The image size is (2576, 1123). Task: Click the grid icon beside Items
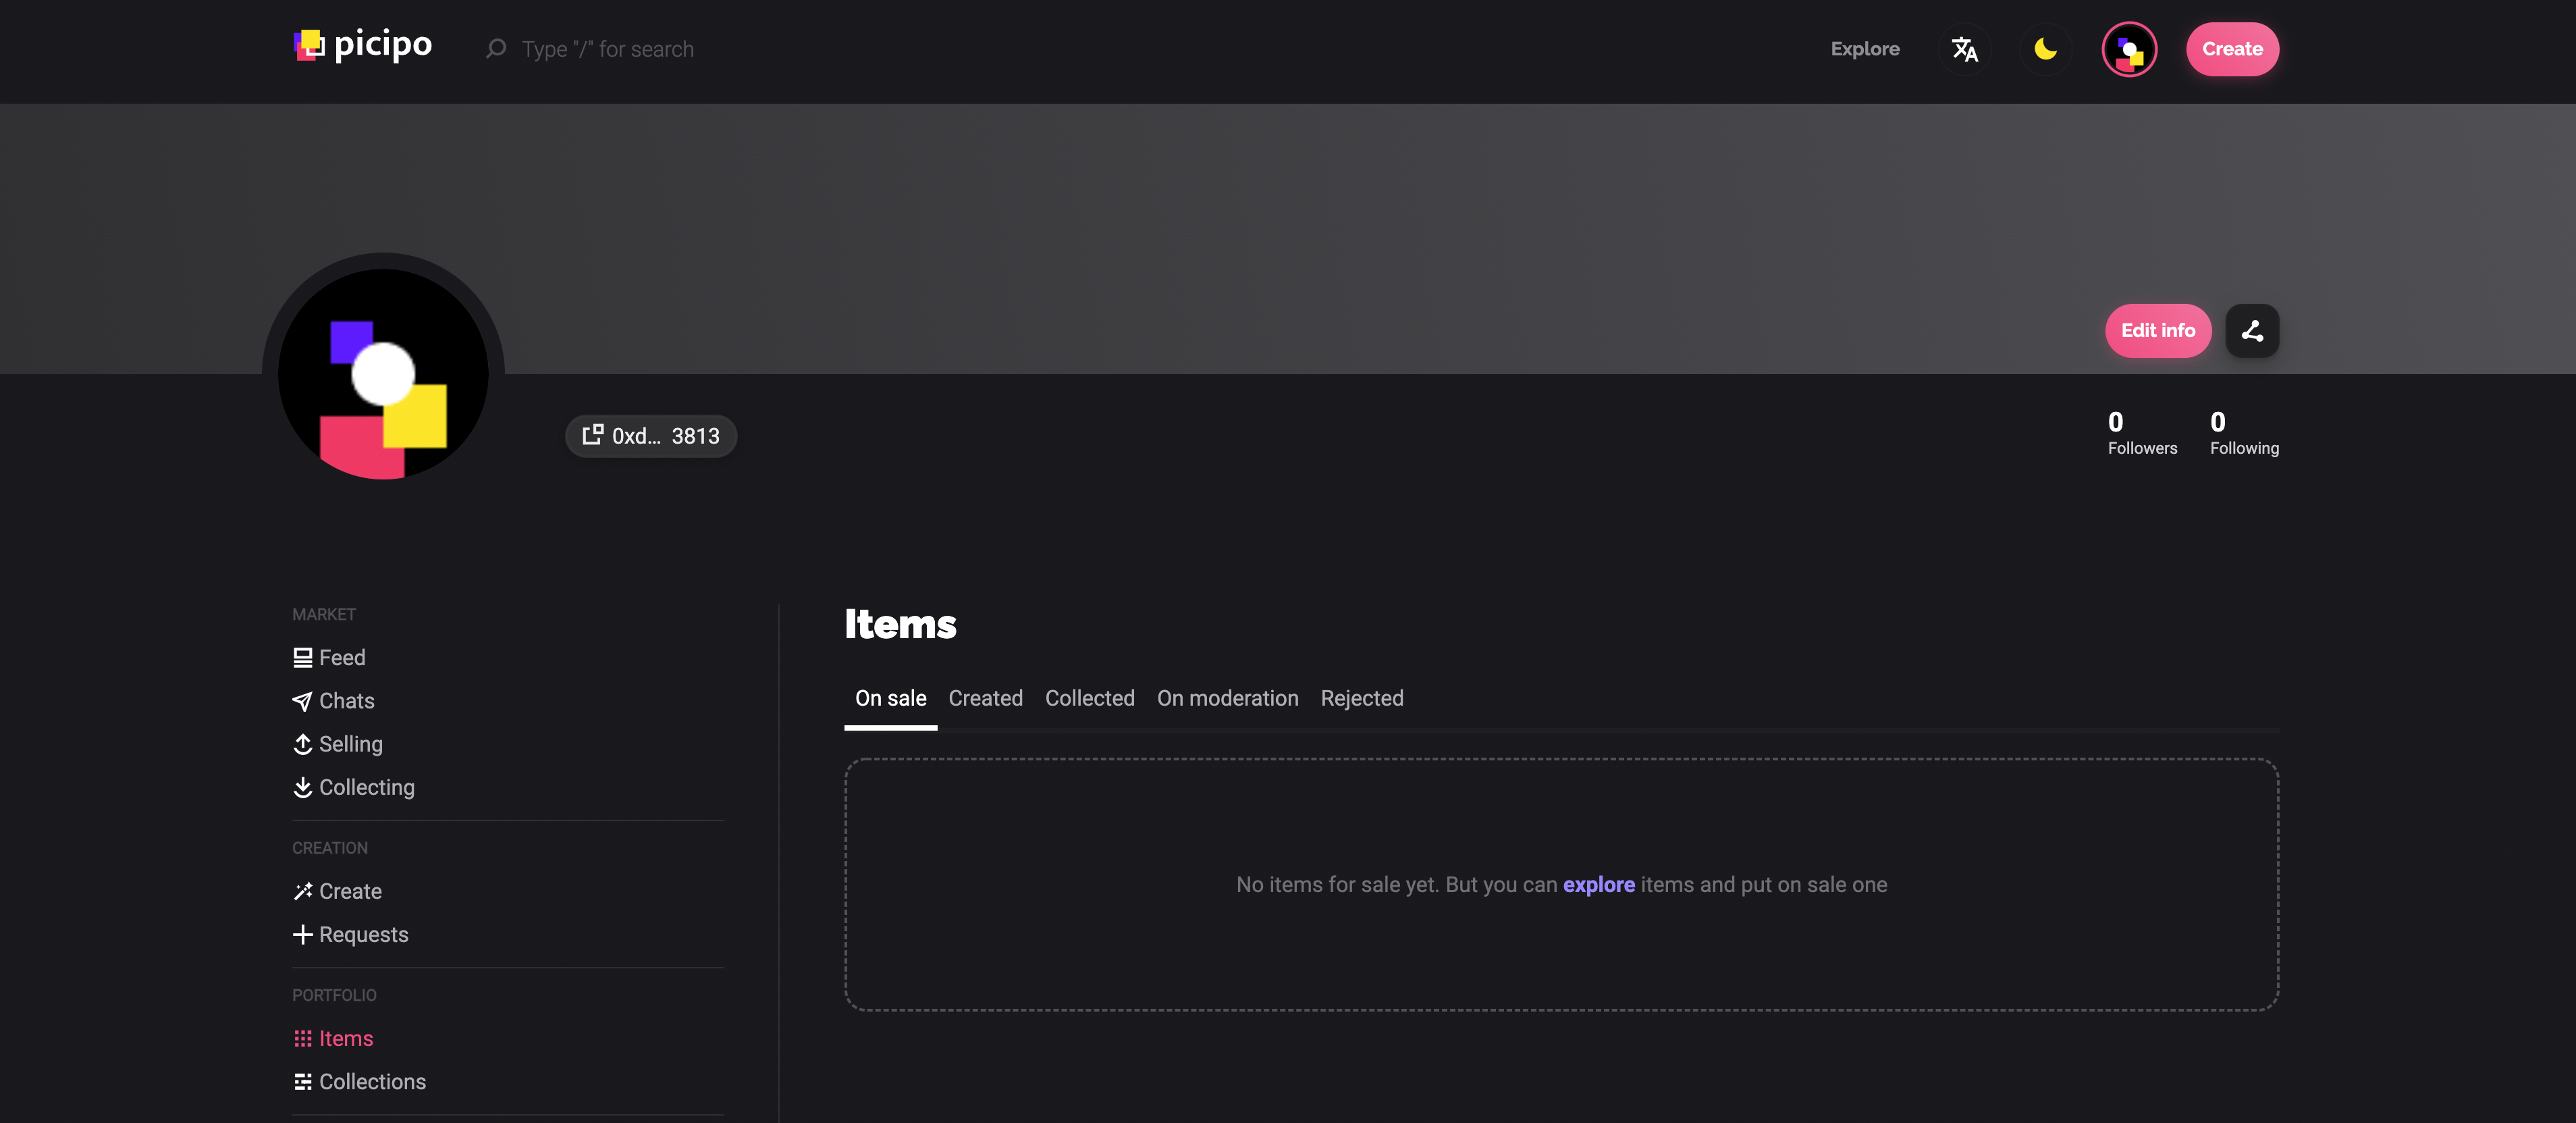pos(302,1038)
